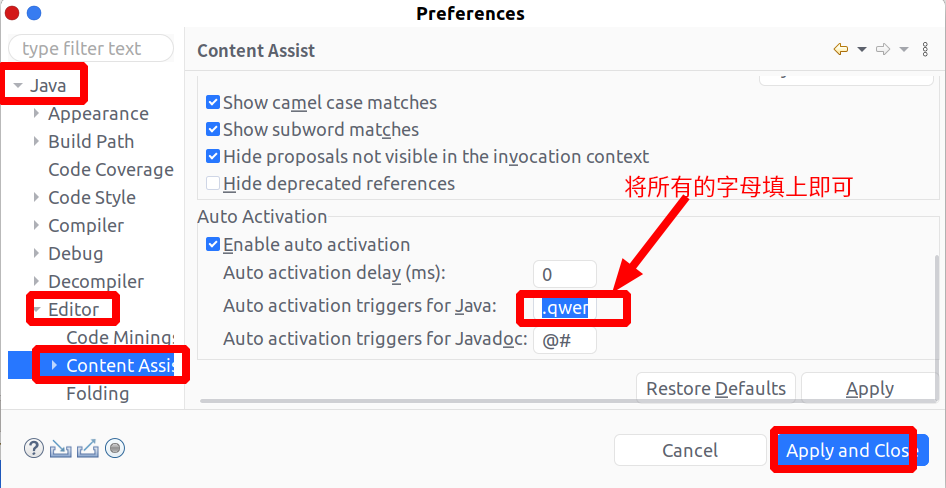Expand the Code Style tree node
Screen dimensions: 946x488
(37, 198)
